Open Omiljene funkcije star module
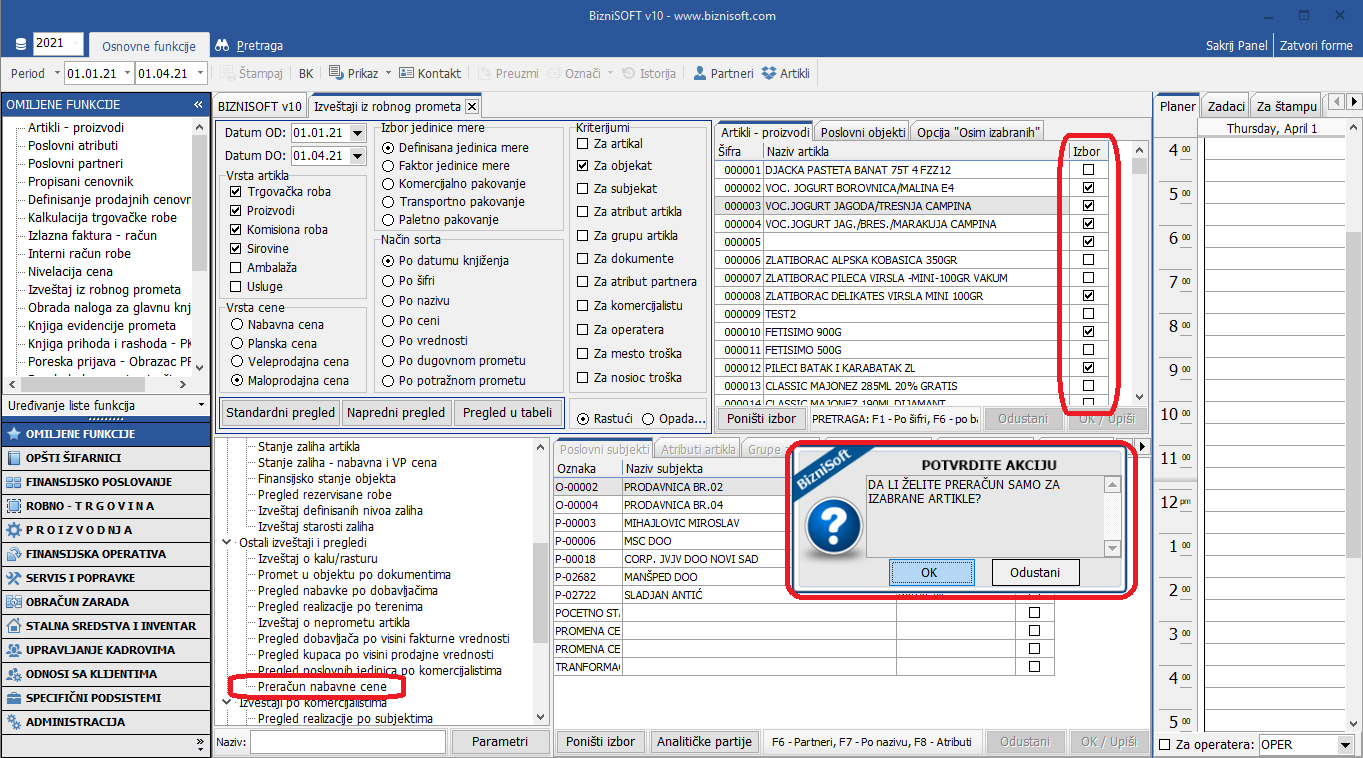Image resolution: width=1363 pixels, height=758 pixels. 14,434
